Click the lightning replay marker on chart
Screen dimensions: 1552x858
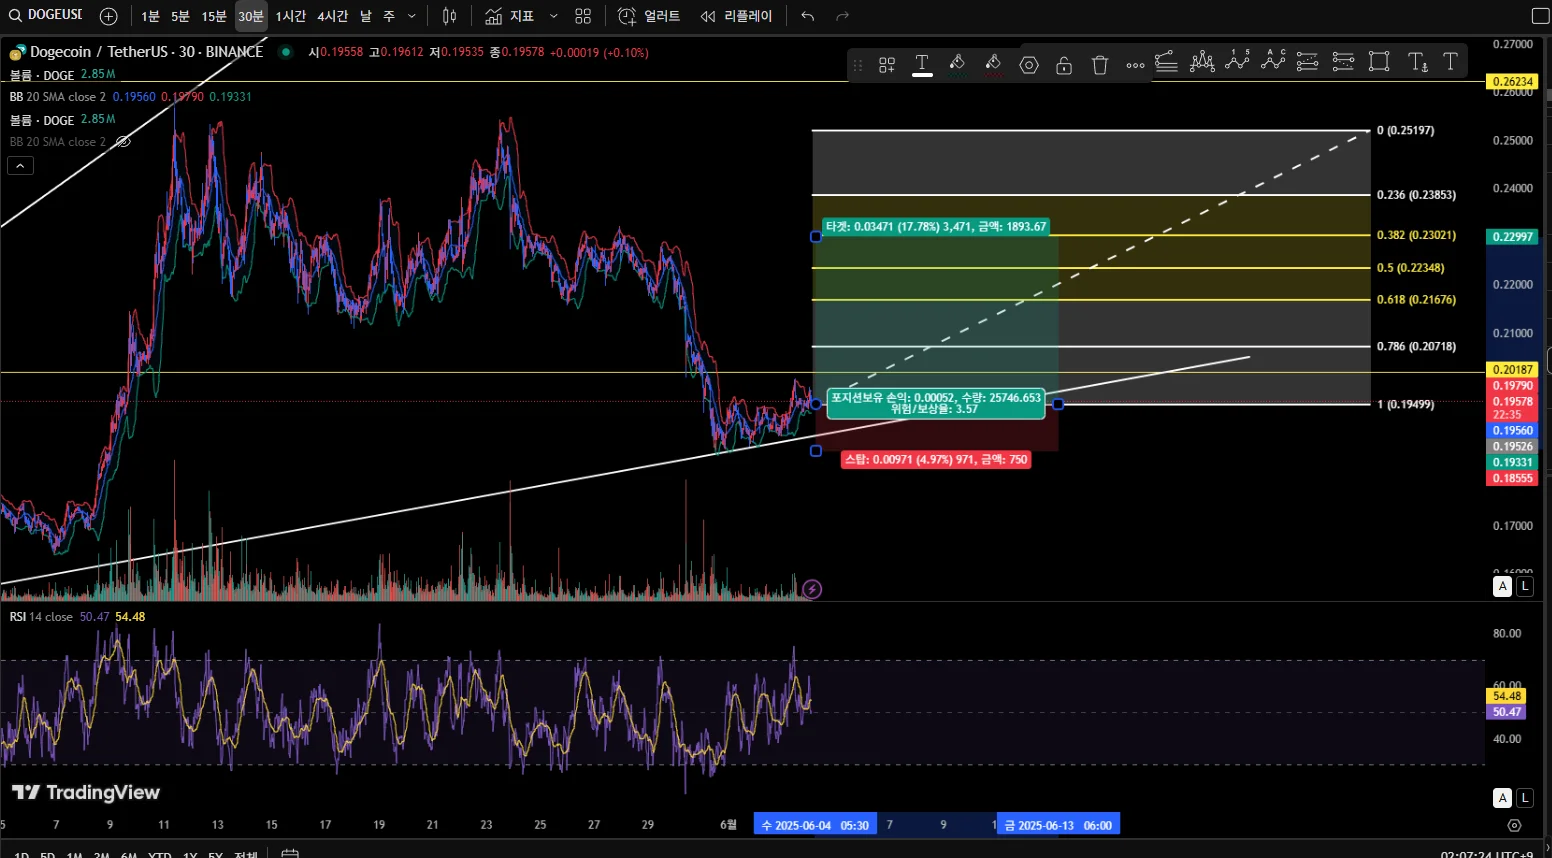812,589
